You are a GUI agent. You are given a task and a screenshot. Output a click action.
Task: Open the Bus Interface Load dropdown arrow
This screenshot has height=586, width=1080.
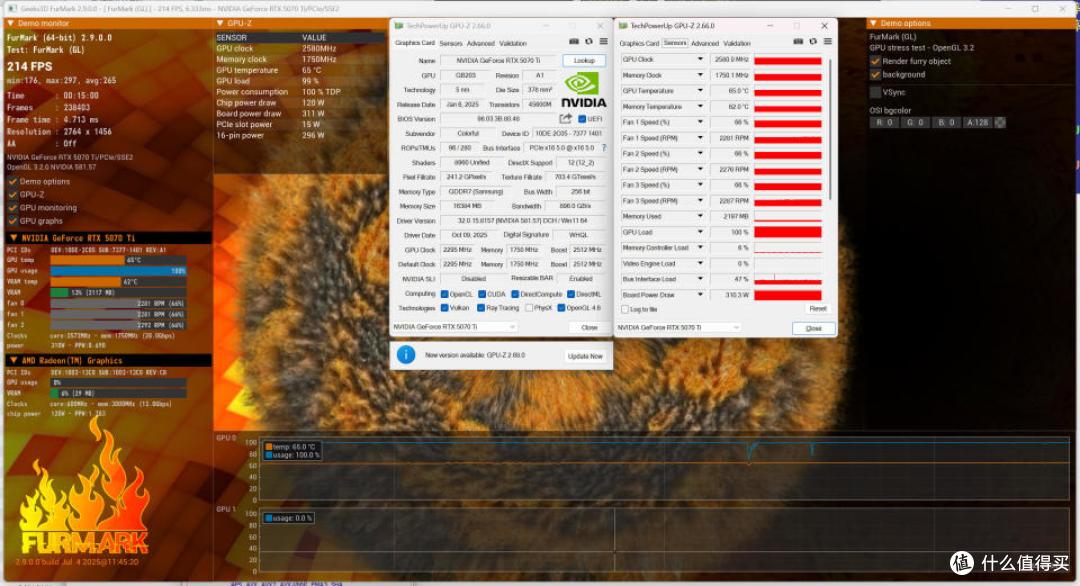tap(700, 279)
